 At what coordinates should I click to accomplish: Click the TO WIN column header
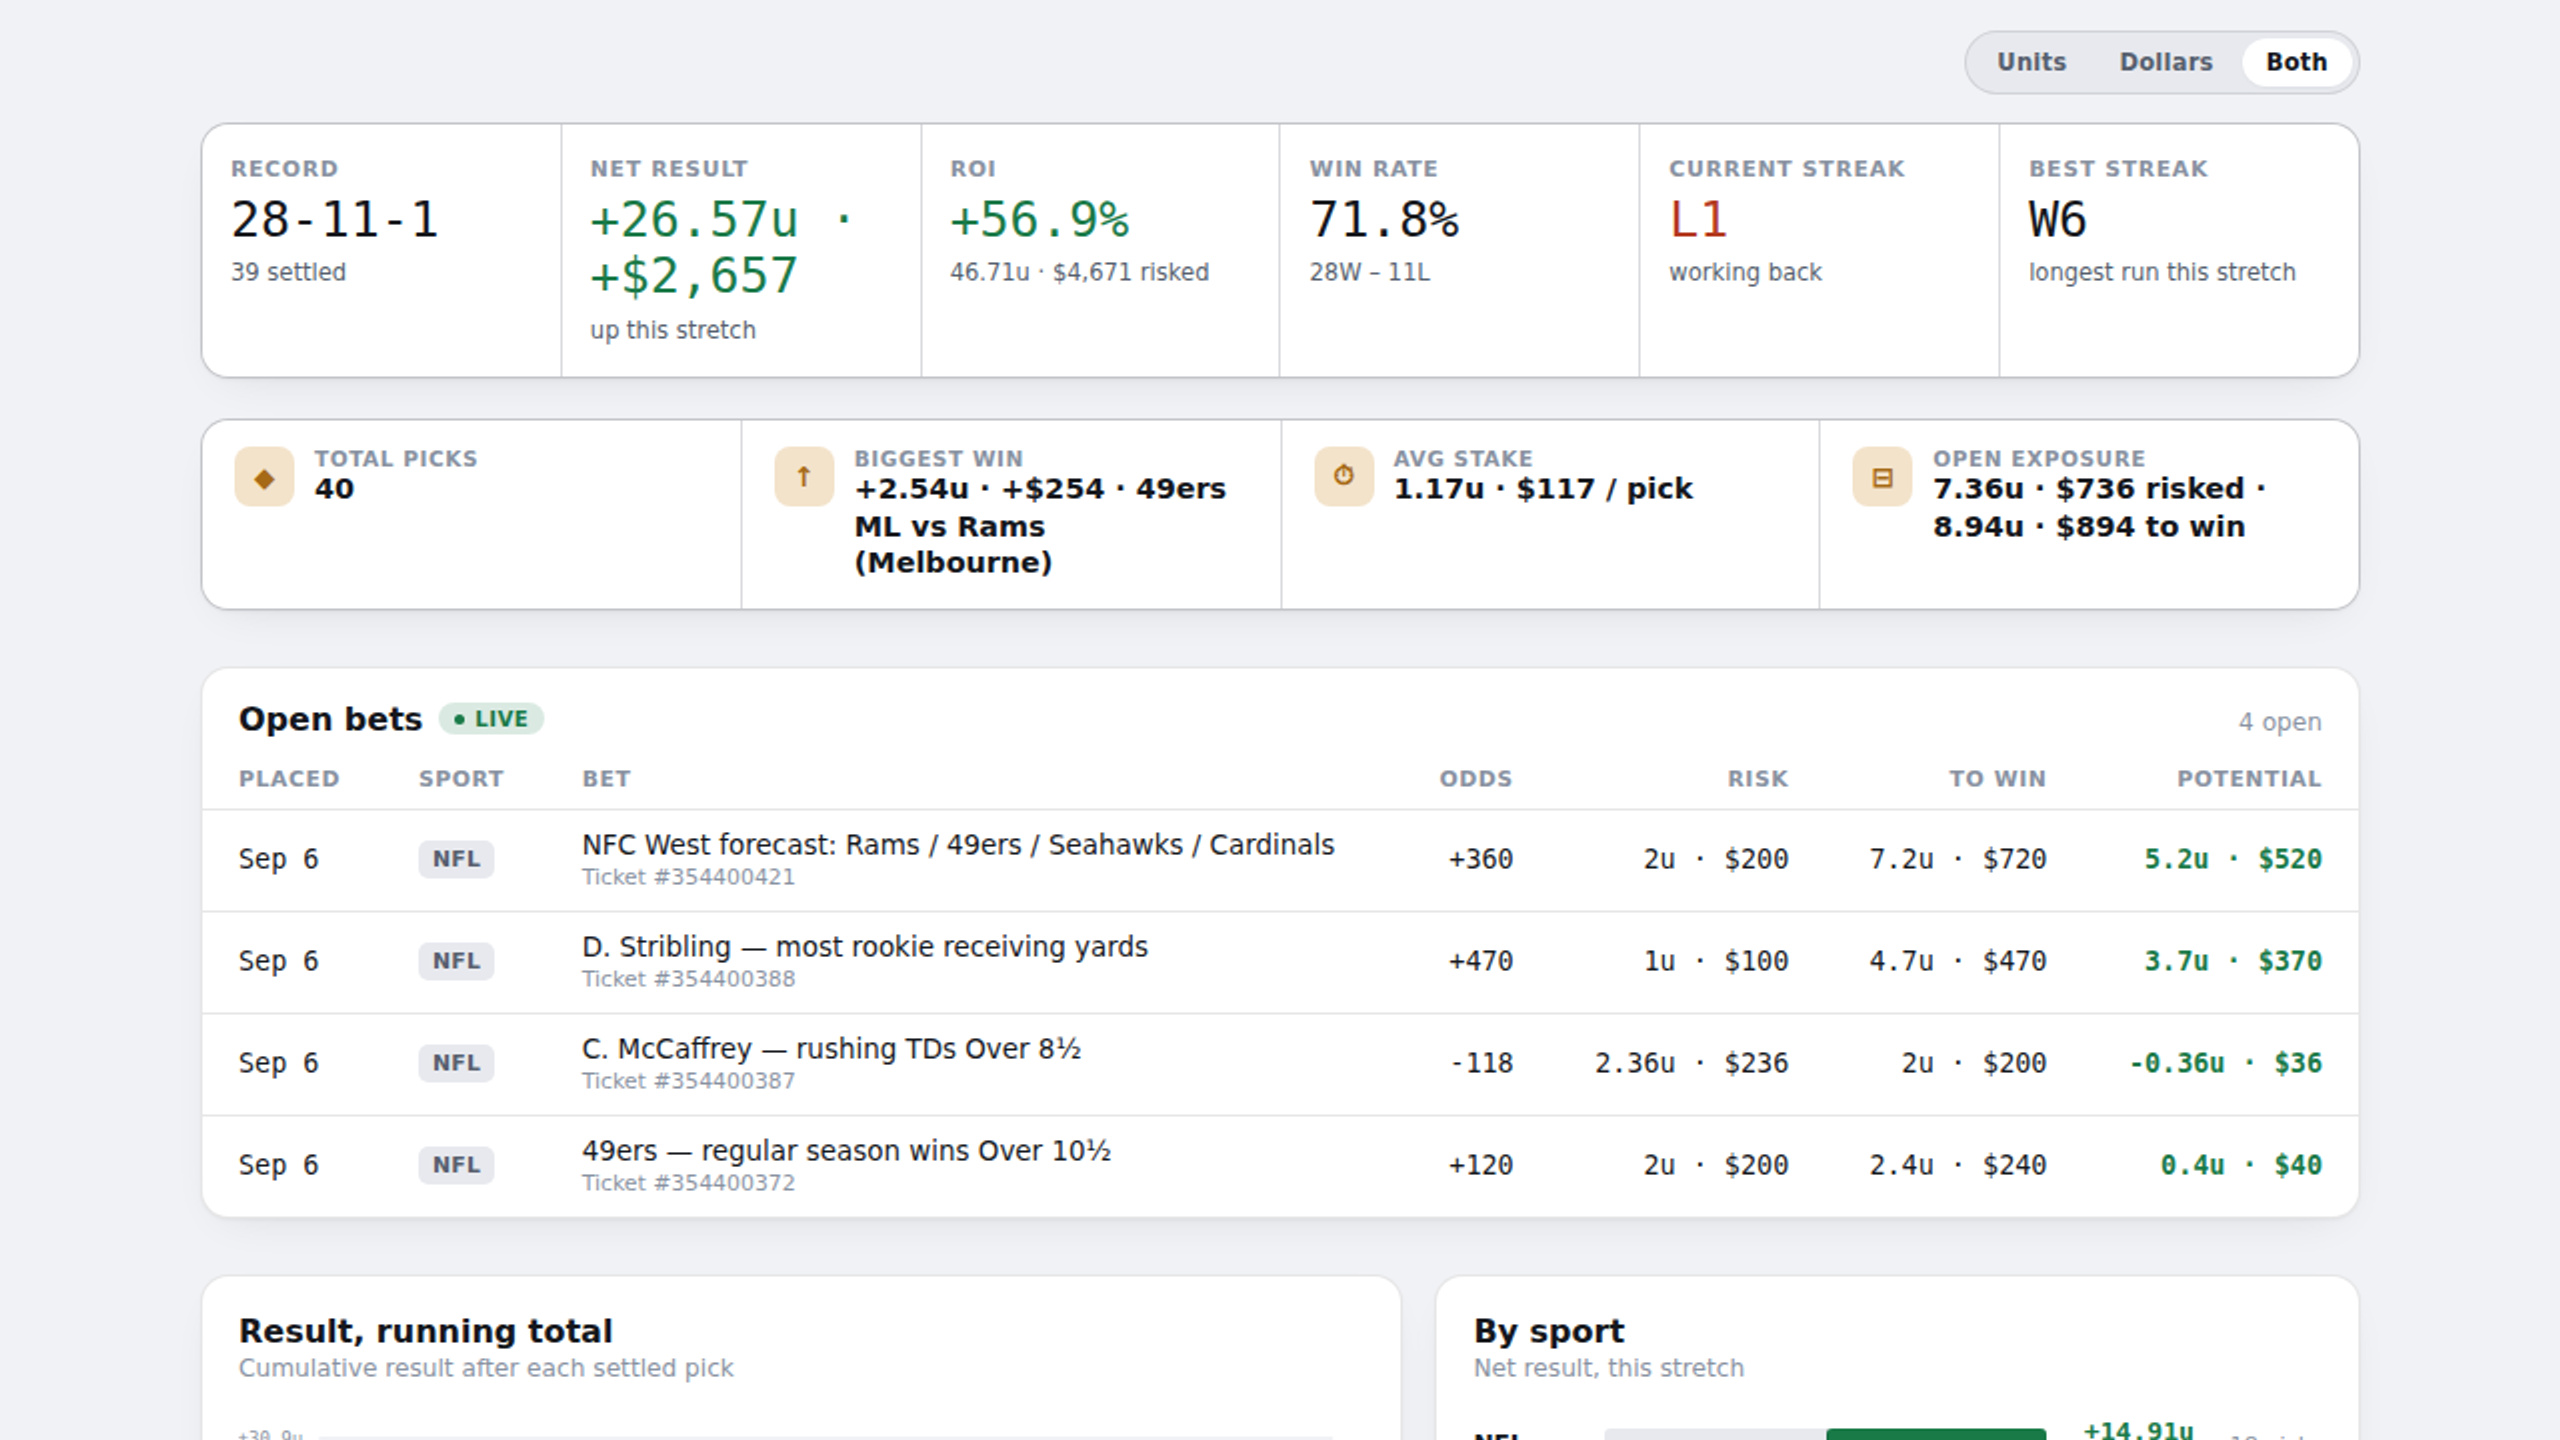[x=1998, y=779]
